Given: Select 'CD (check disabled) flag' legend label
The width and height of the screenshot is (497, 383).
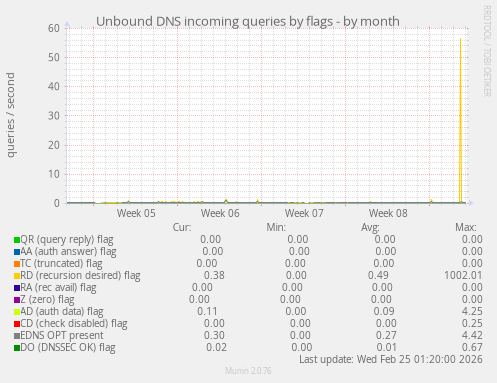Looking at the screenshot, I should pos(74,324).
